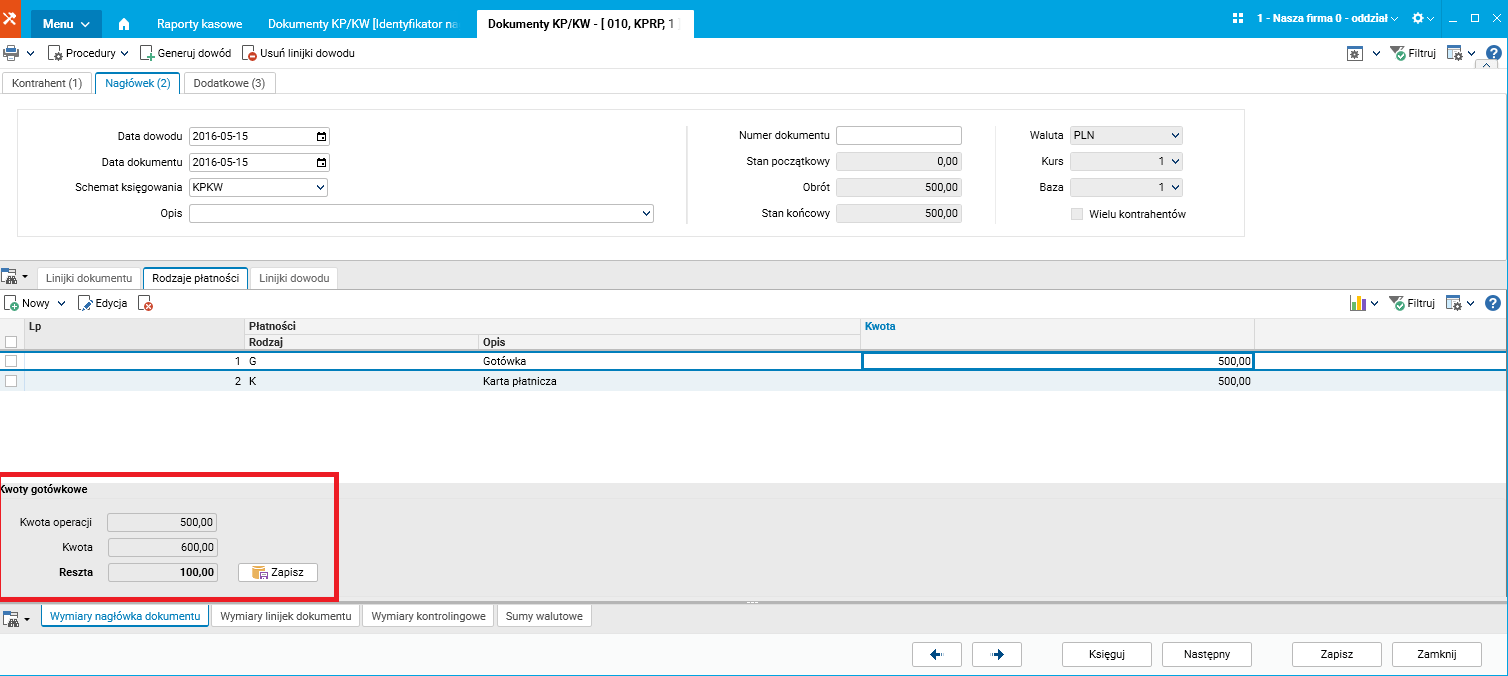Open the Linijki dowodu tab
Viewport: 1508px width, 676px height.
[x=294, y=278]
